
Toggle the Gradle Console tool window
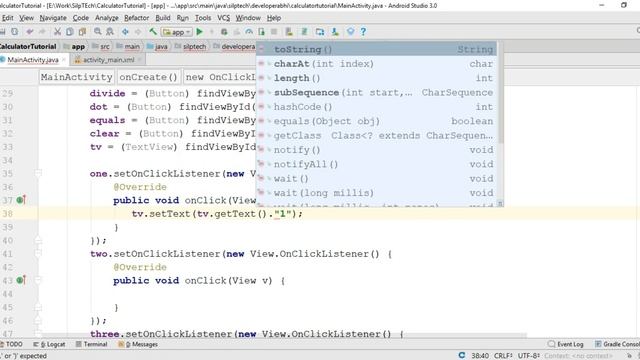coord(617,344)
